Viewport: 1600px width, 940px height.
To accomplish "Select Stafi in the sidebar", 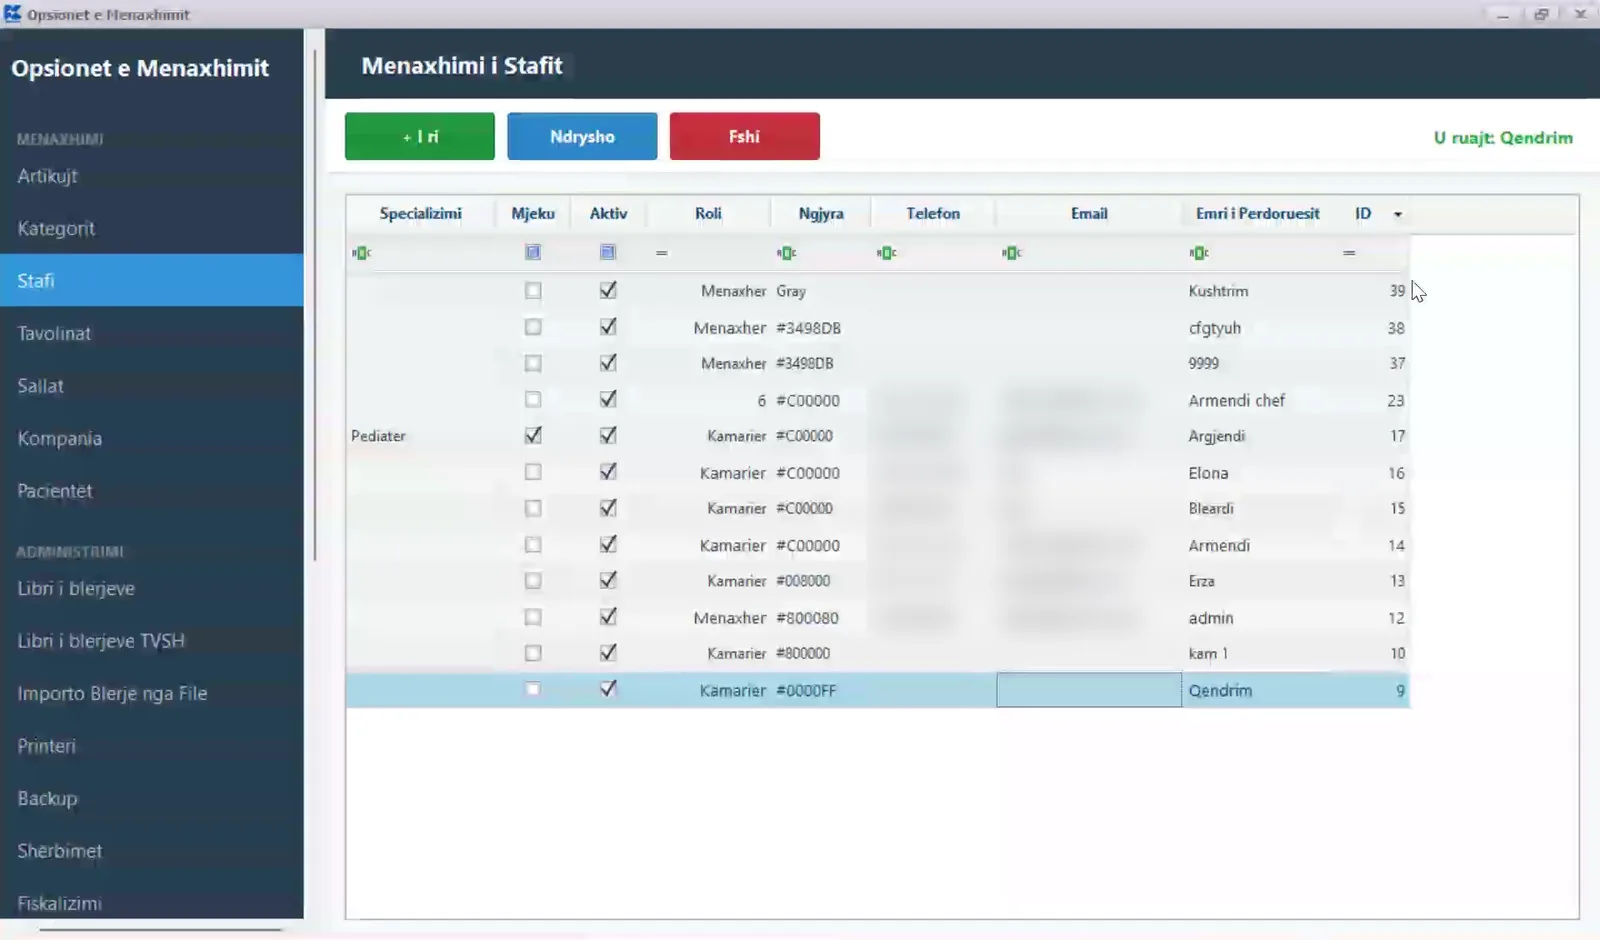I will [152, 281].
